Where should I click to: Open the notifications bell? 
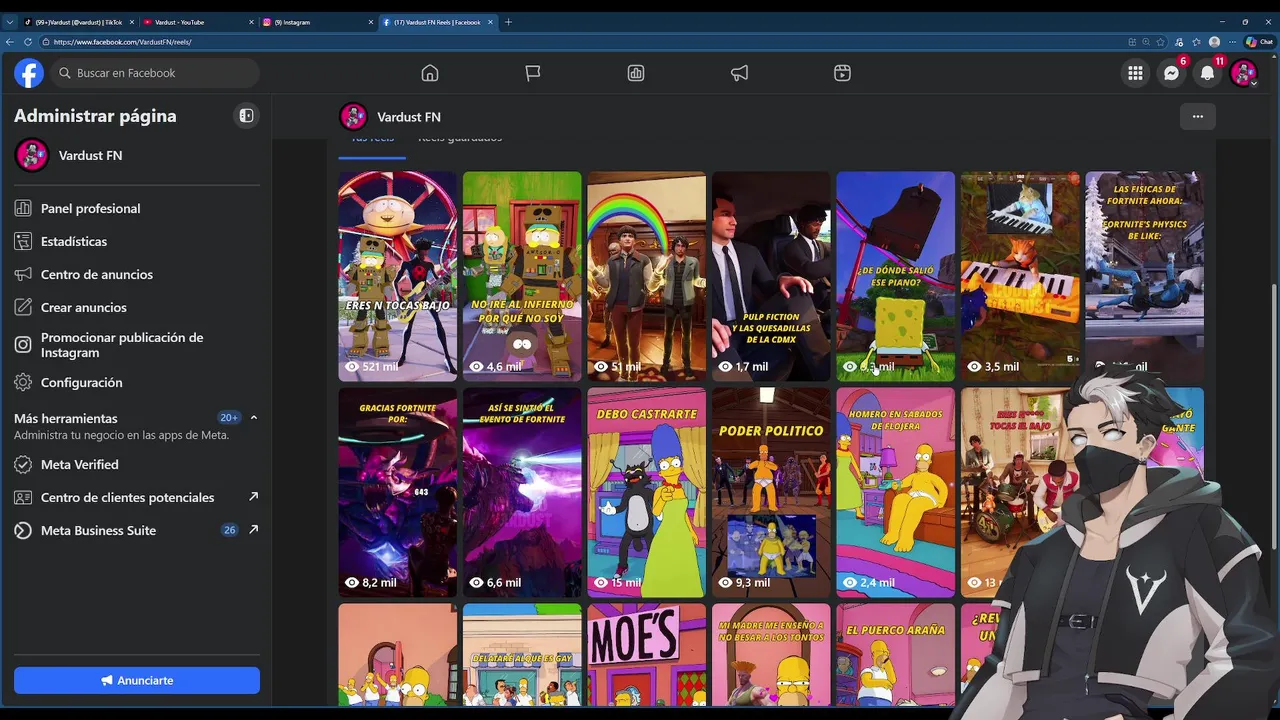[x=1207, y=73]
